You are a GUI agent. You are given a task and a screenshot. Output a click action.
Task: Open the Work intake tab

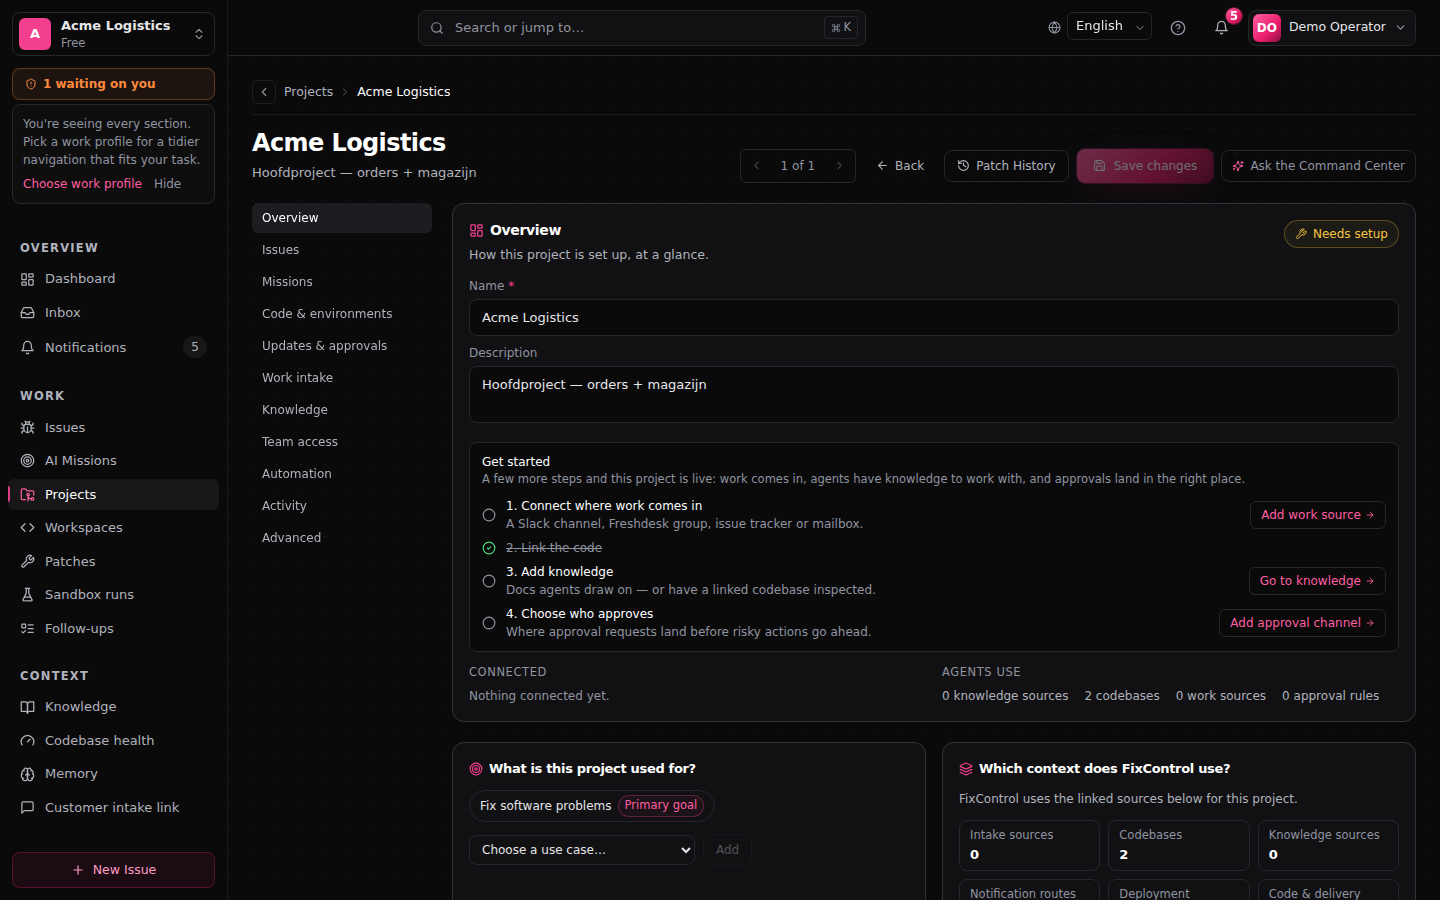pos(342,378)
